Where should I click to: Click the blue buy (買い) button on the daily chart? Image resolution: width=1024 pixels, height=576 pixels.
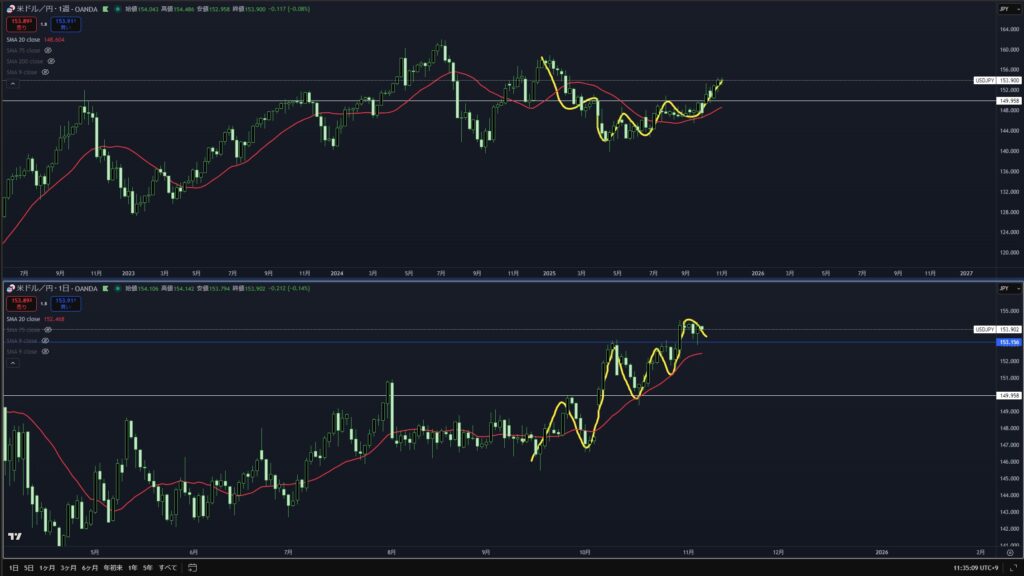click(66, 303)
